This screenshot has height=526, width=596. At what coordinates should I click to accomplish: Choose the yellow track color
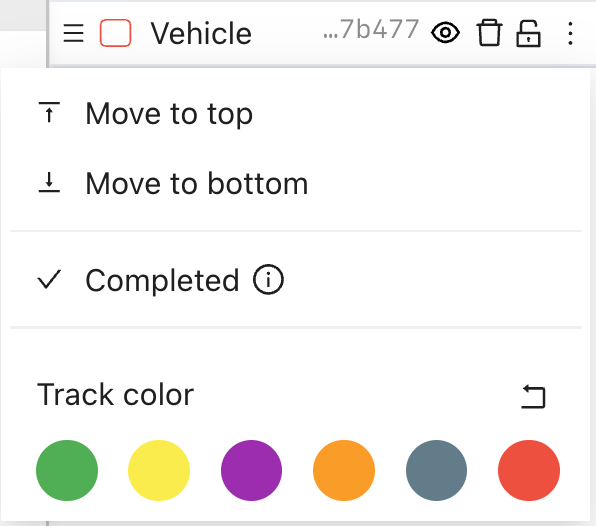click(x=159, y=471)
